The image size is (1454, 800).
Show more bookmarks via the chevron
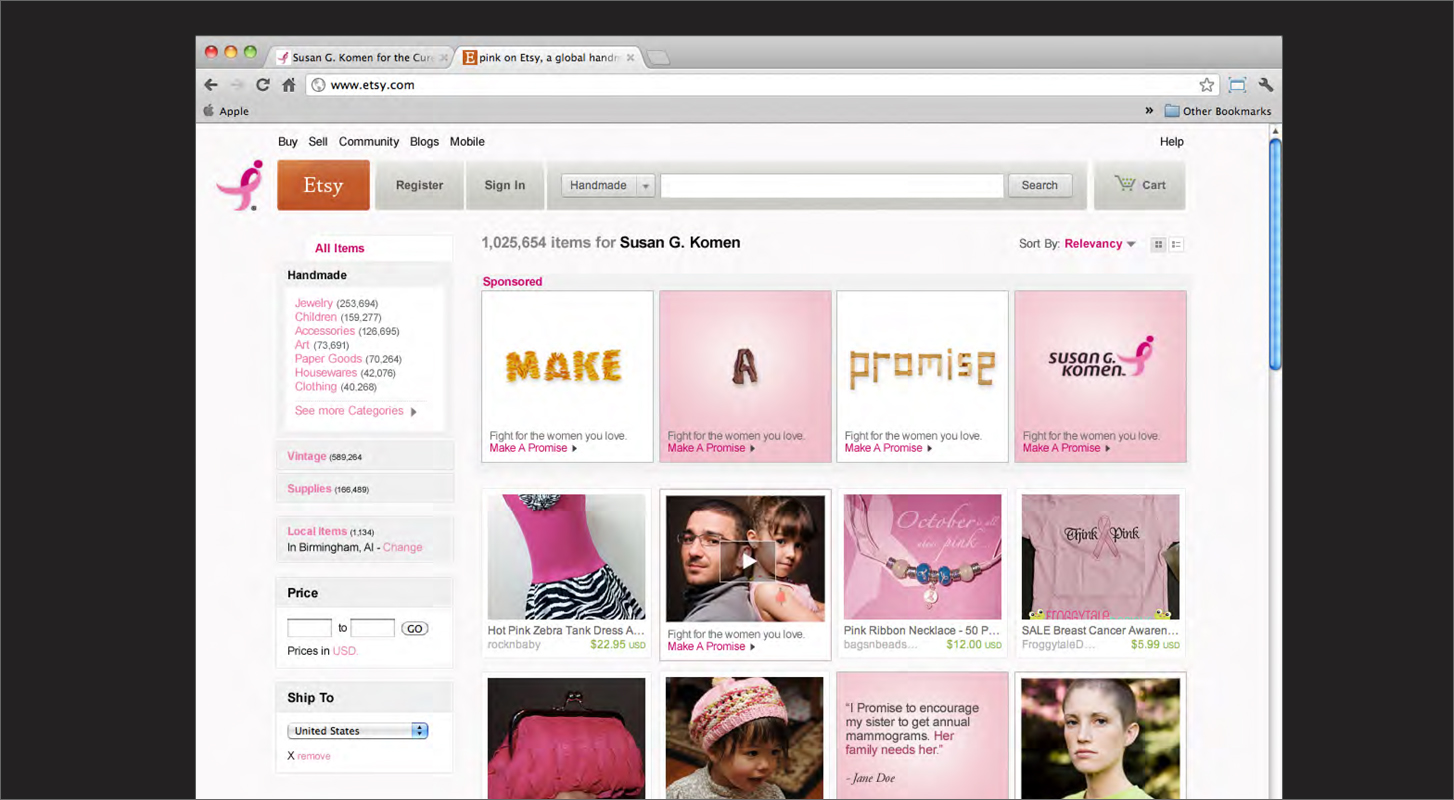tap(1149, 111)
